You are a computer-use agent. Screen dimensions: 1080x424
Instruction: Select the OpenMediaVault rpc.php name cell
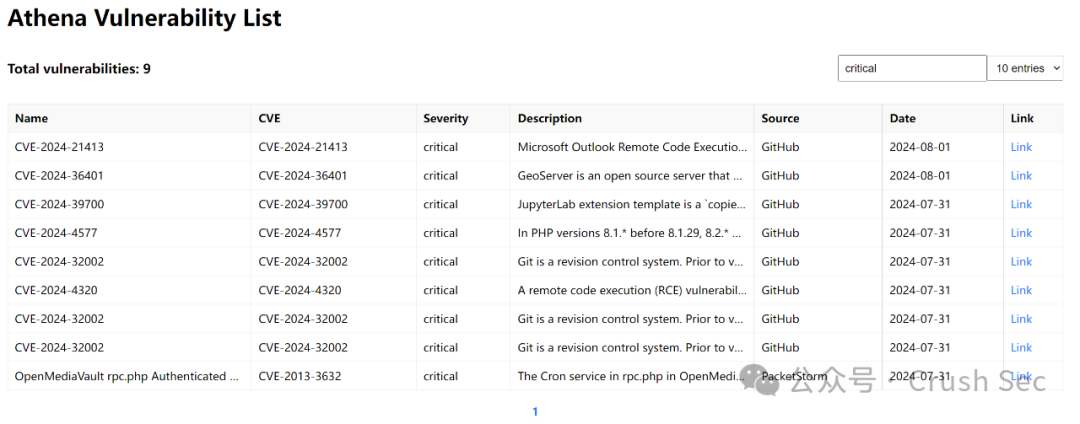(x=127, y=376)
